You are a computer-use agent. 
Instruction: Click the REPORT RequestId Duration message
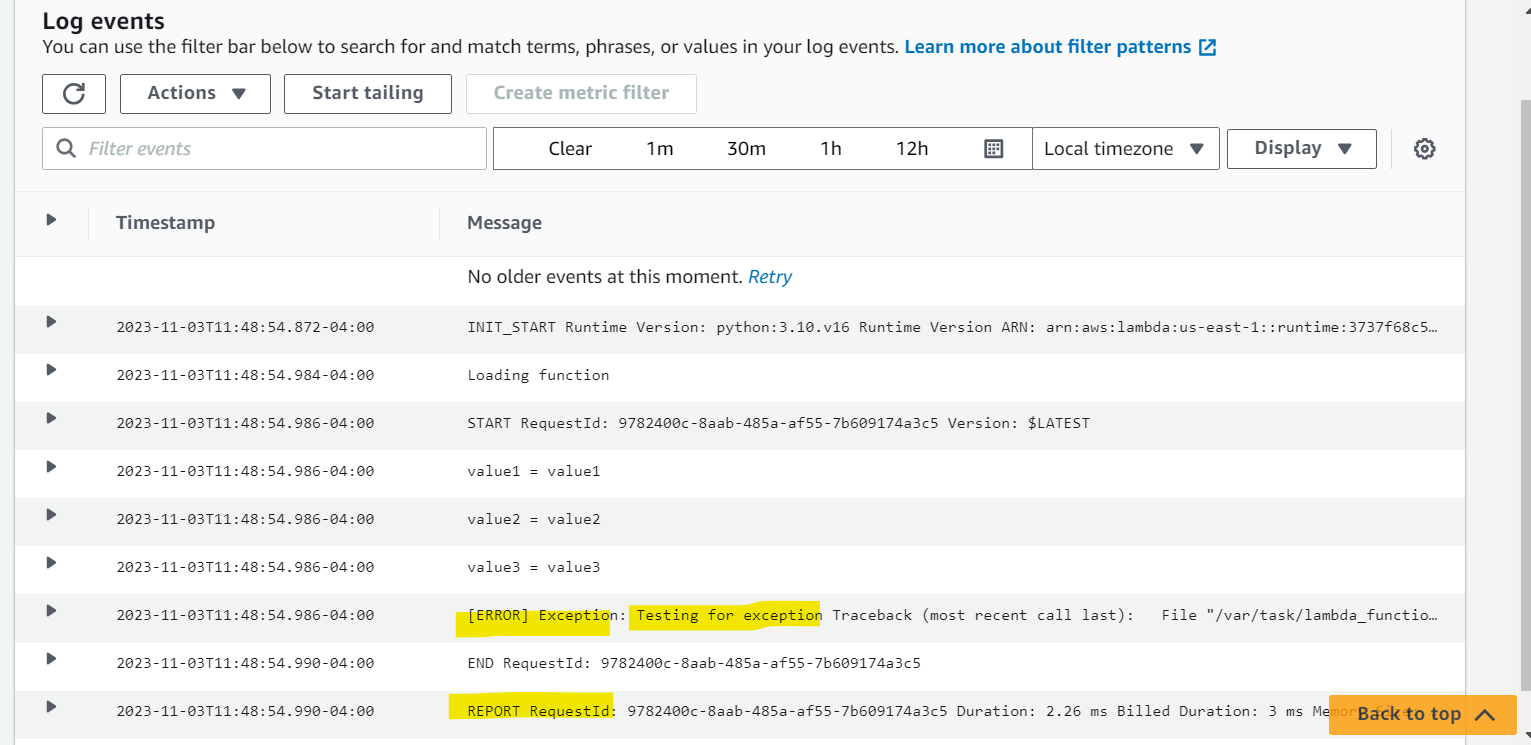(x=952, y=711)
